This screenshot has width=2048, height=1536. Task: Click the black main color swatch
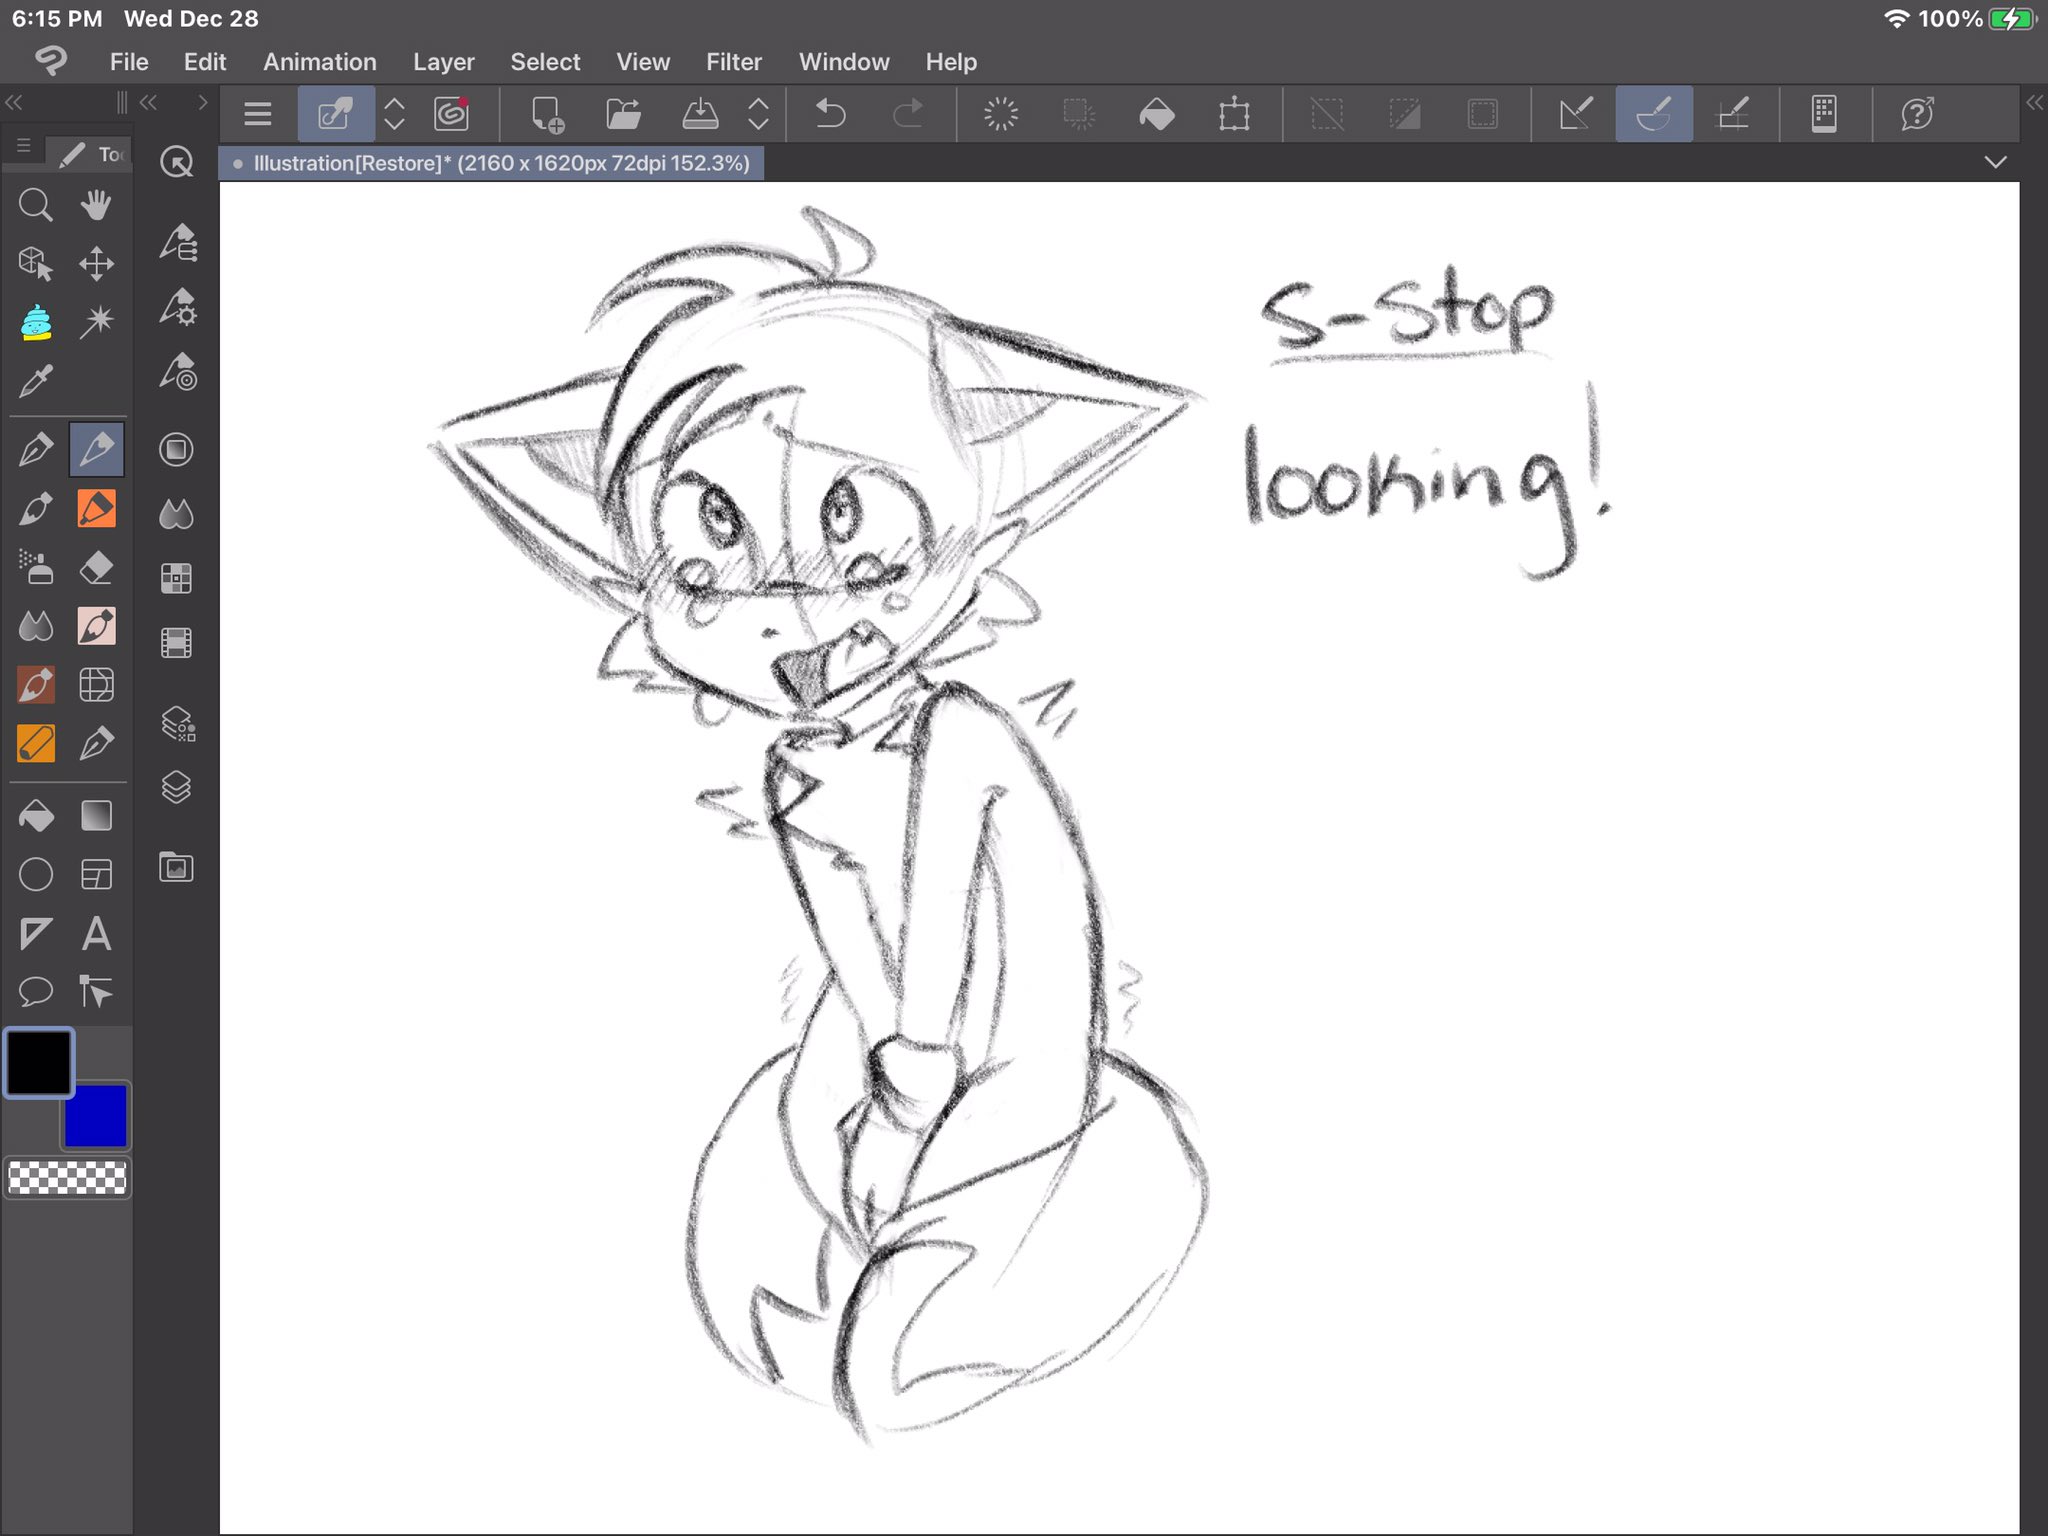(x=39, y=1062)
